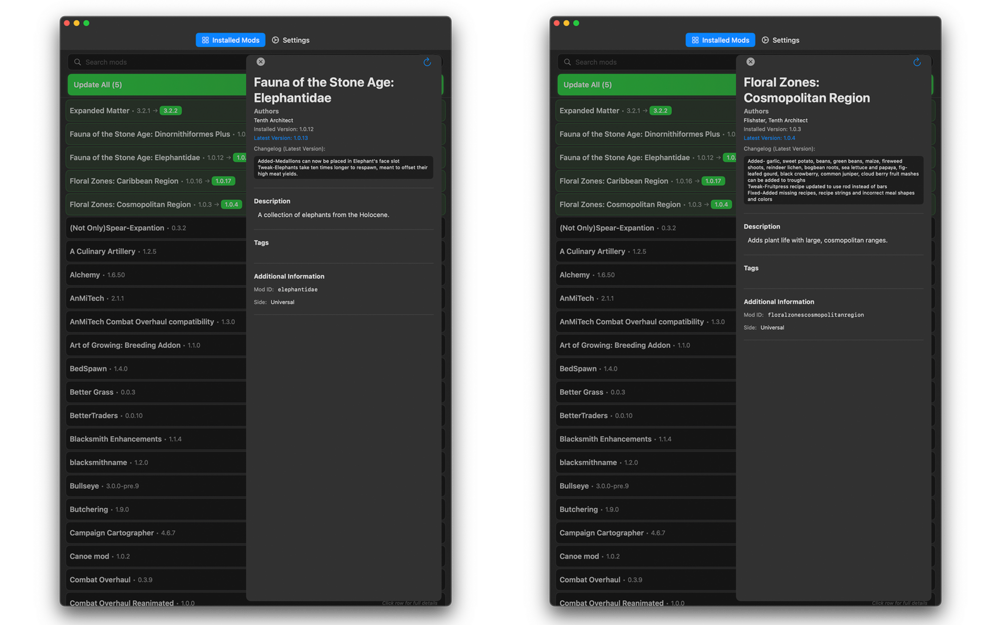Open Latest Version 1.0.13 link

281,138
